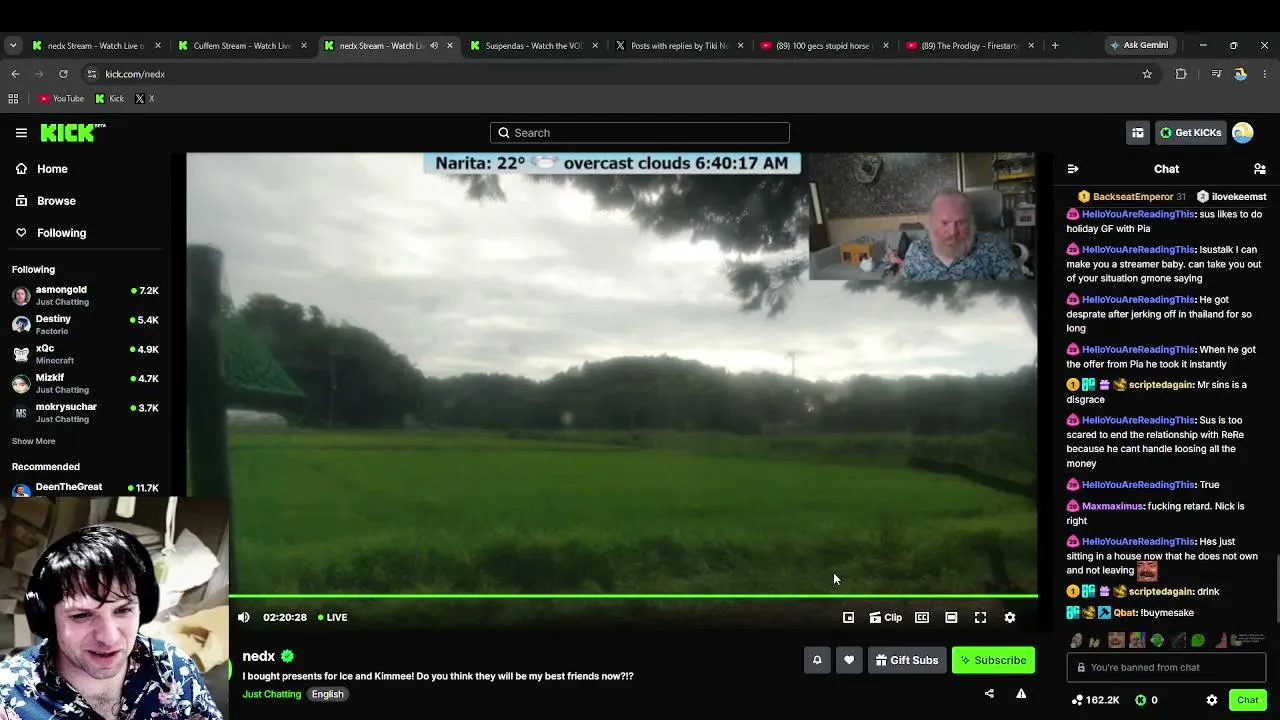The height and width of the screenshot is (720, 1280).
Task: Click the nedx verified badge
Action: click(288, 656)
